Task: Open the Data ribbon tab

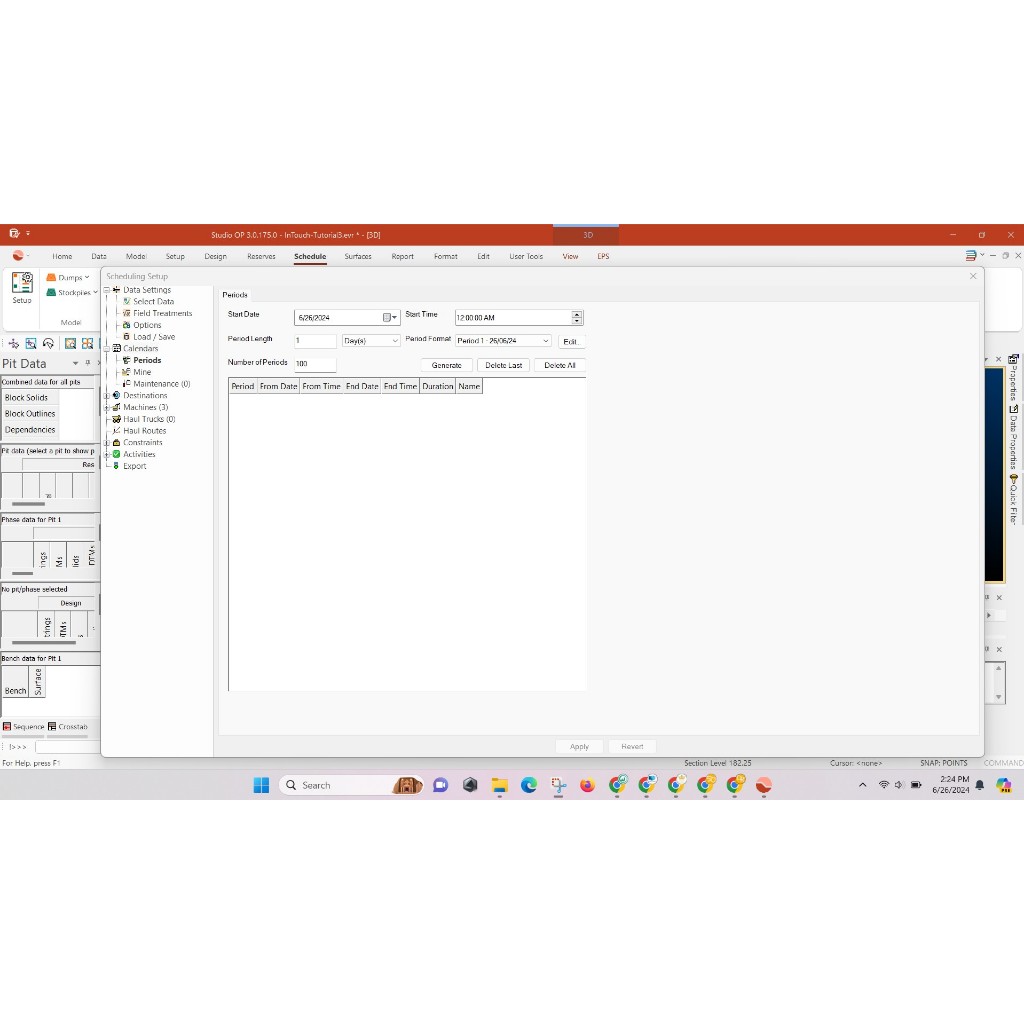Action: (99, 257)
